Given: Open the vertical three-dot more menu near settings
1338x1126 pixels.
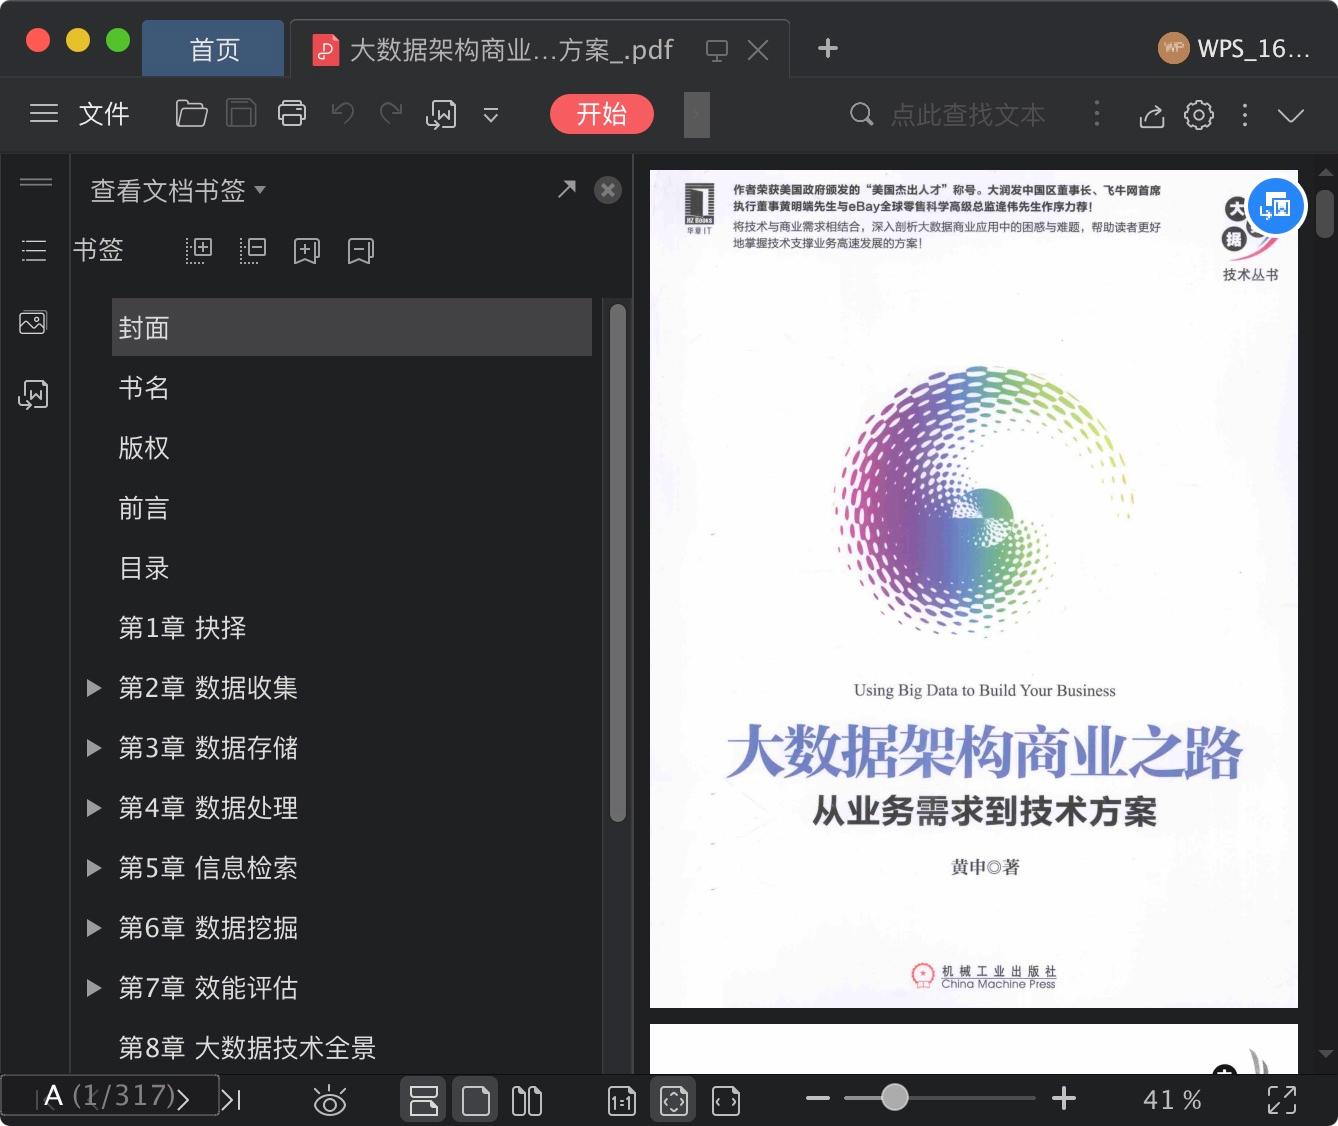Looking at the screenshot, I should [x=1245, y=115].
